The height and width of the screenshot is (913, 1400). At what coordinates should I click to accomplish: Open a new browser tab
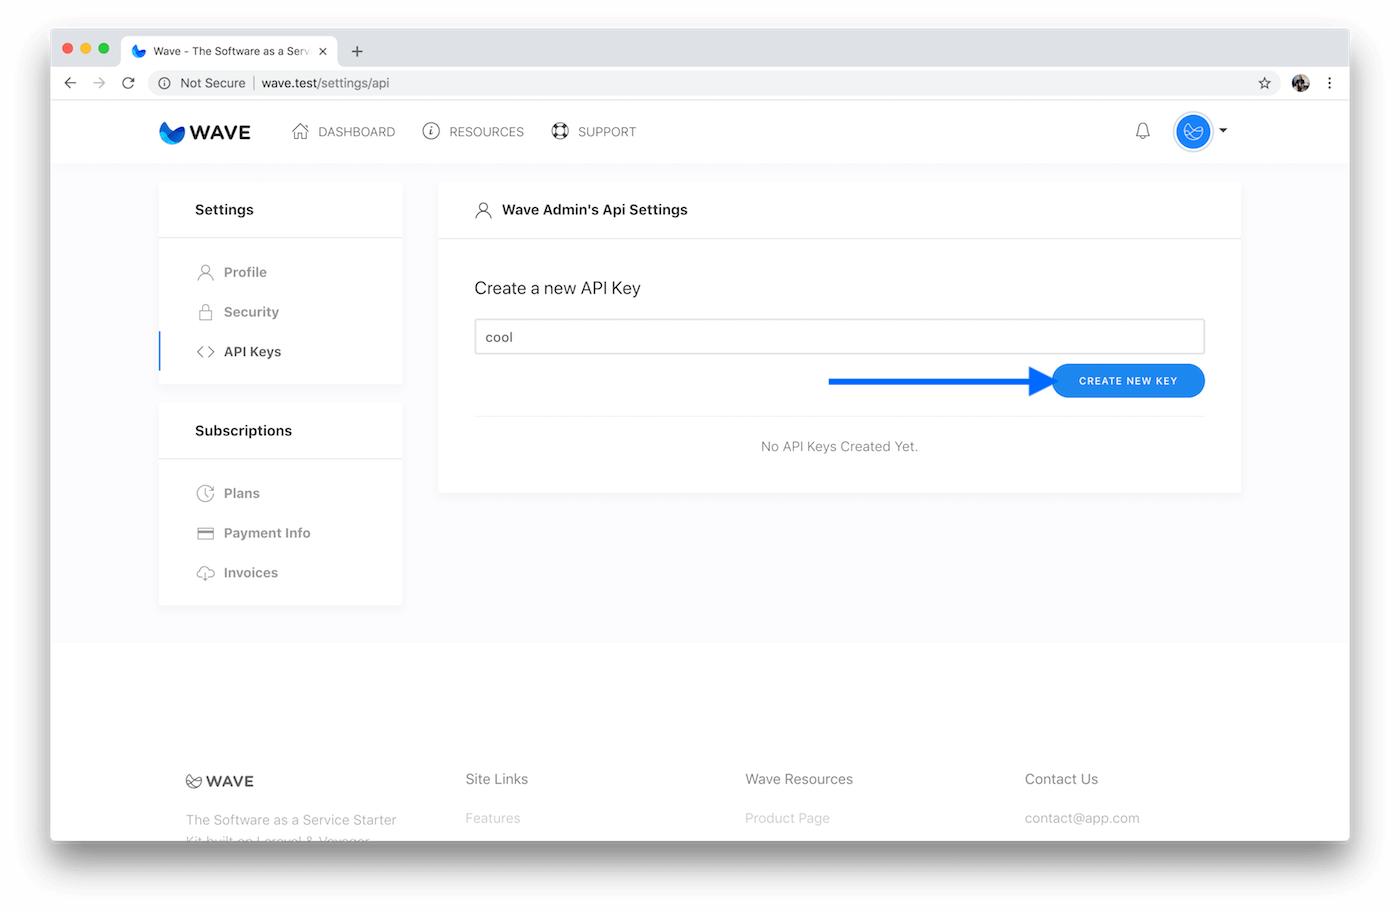coord(357,51)
